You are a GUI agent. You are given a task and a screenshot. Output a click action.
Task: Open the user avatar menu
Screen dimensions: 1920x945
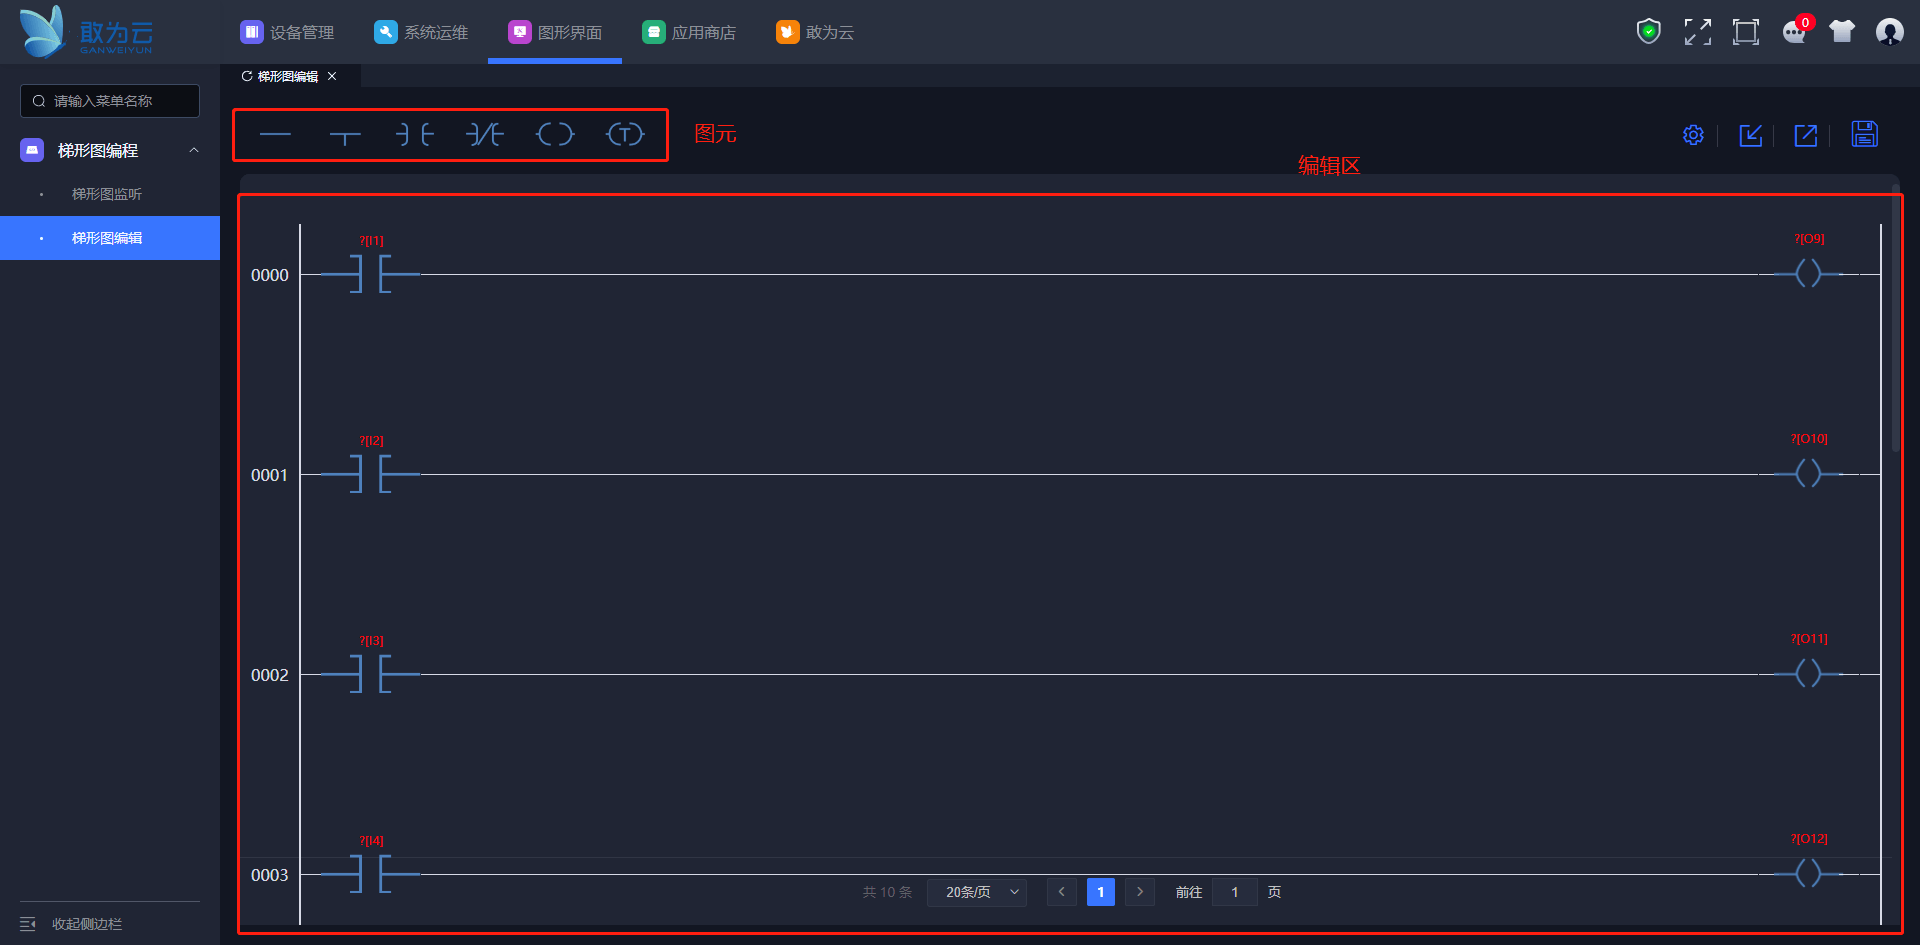[x=1890, y=32]
